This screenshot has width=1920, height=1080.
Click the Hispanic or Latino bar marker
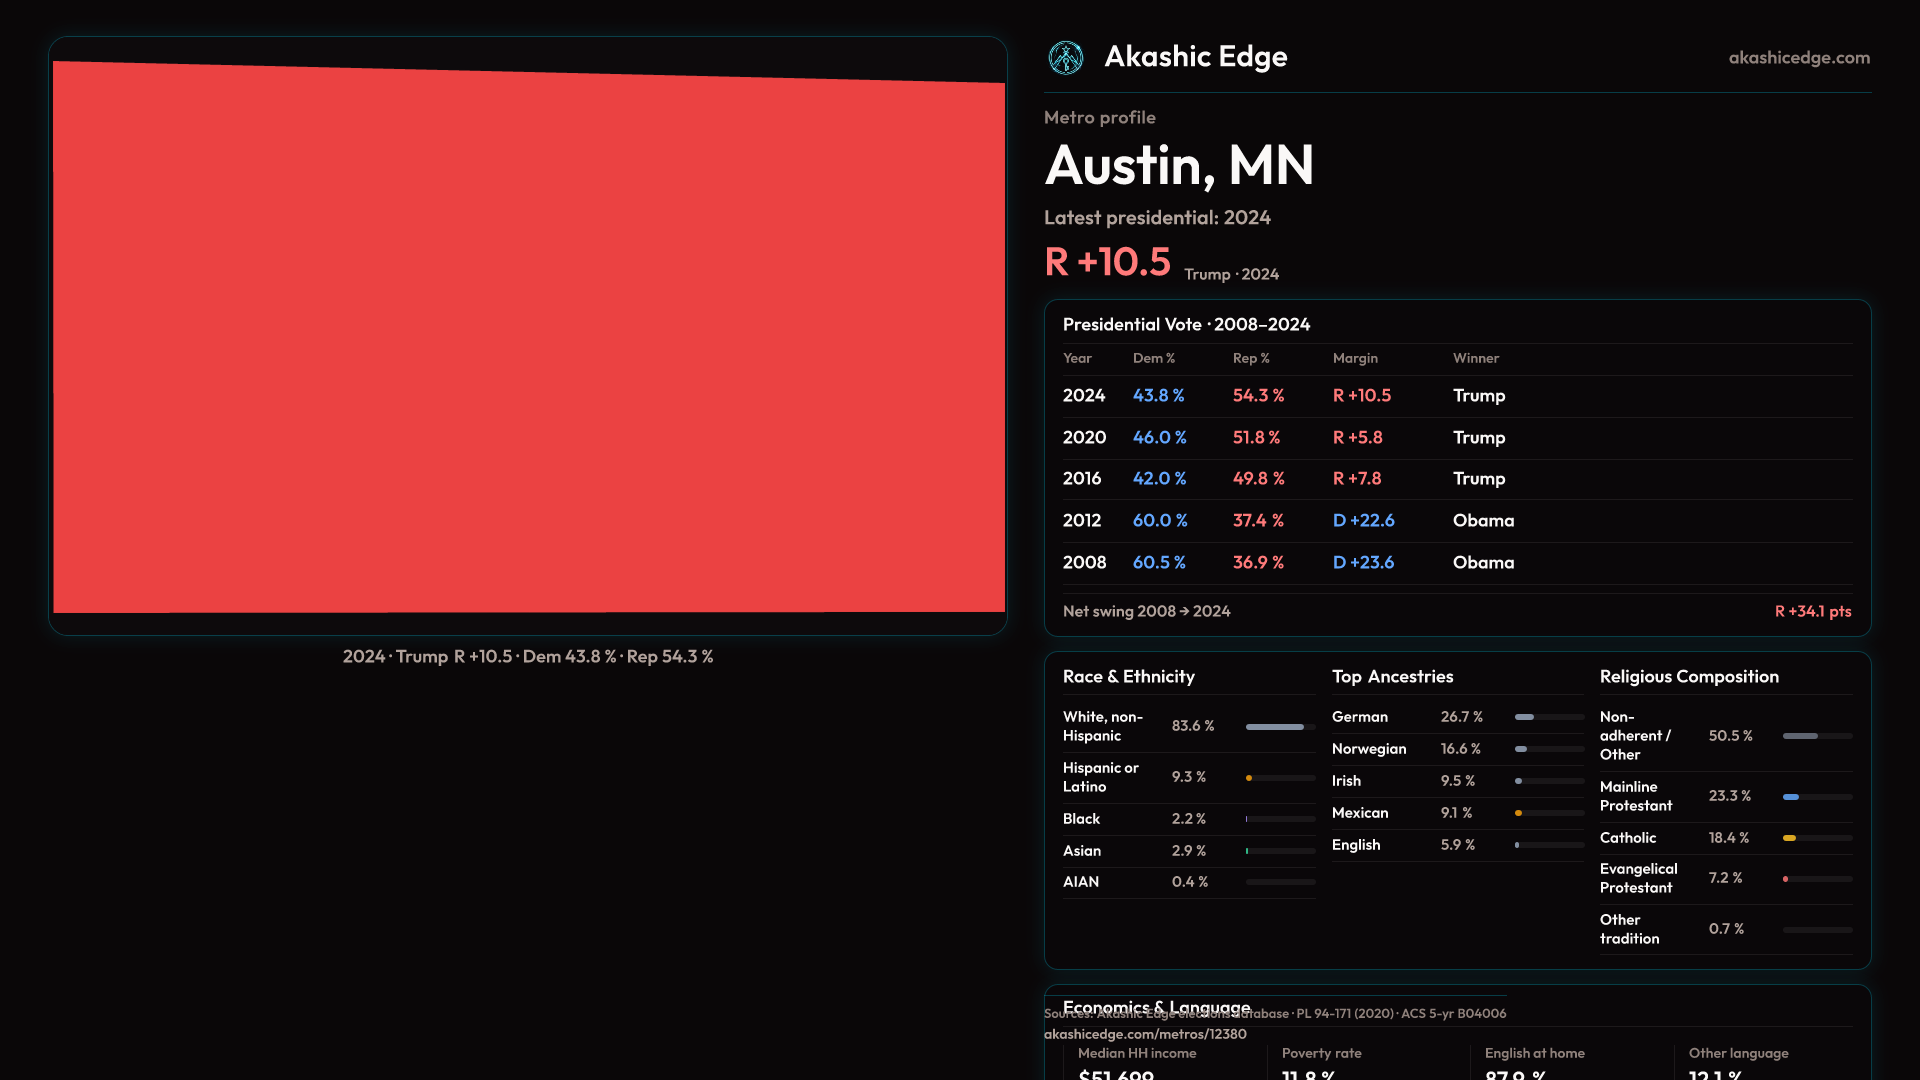click(x=1249, y=778)
